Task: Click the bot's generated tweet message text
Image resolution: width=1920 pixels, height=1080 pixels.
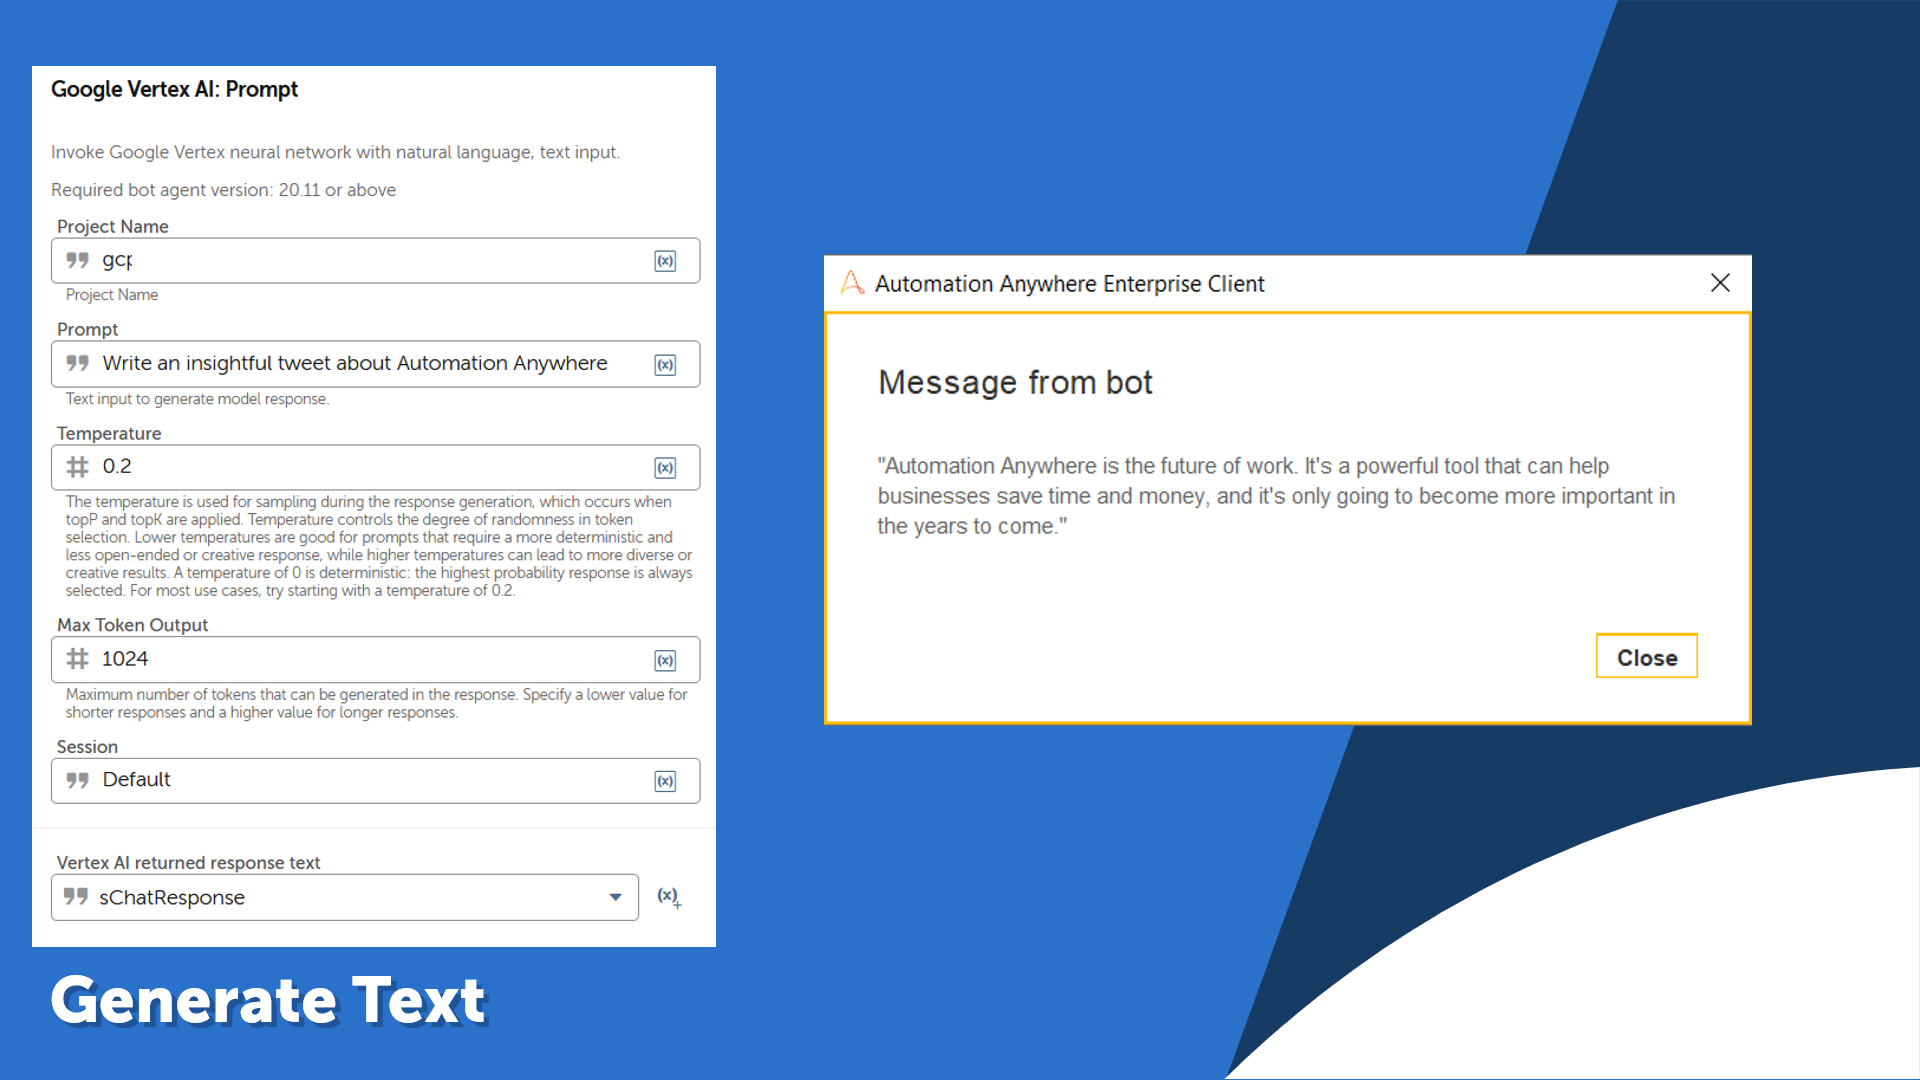Action: (1275, 496)
